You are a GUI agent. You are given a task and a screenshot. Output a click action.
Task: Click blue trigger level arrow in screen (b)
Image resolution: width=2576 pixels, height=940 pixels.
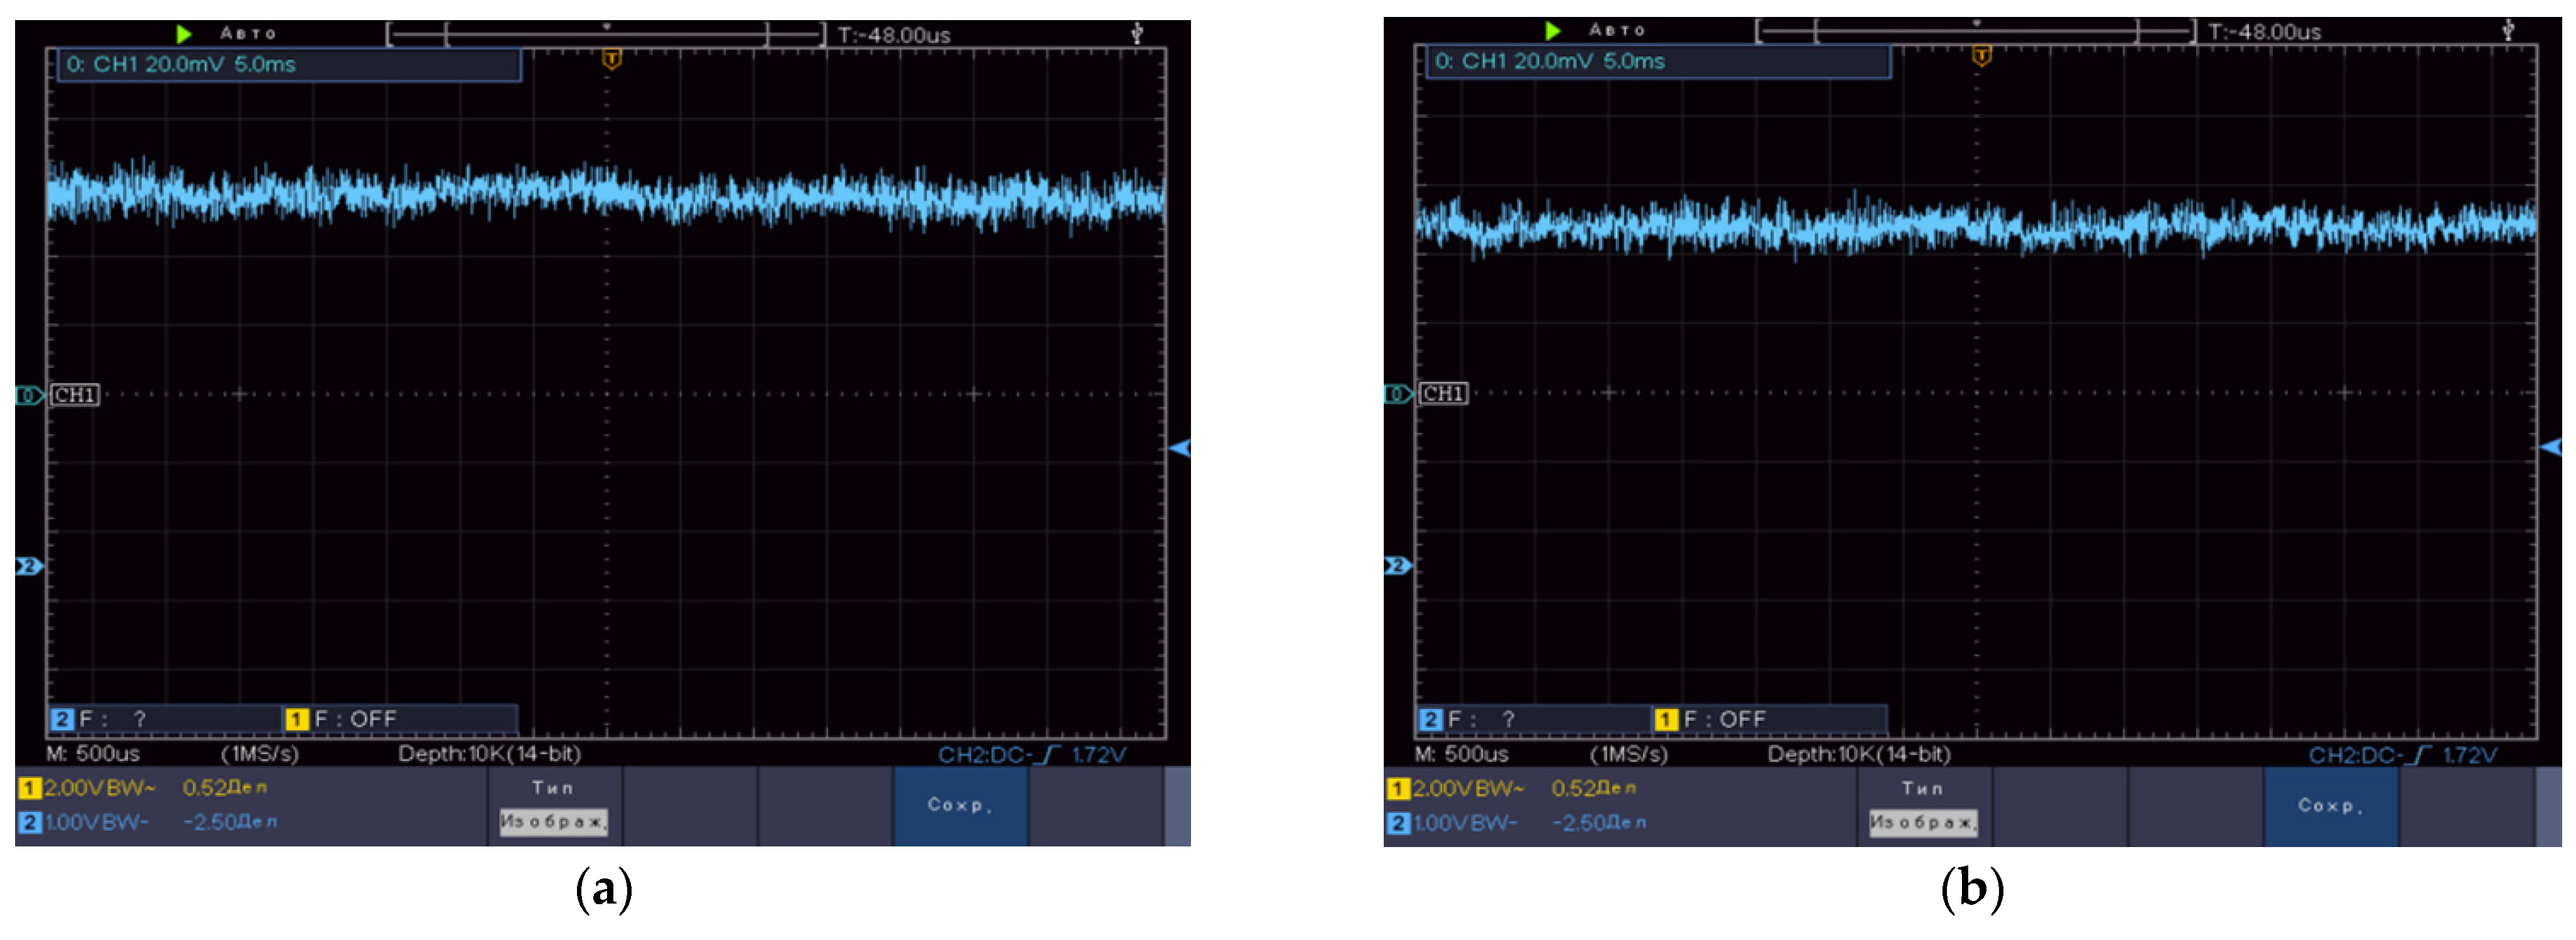[x=2551, y=446]
